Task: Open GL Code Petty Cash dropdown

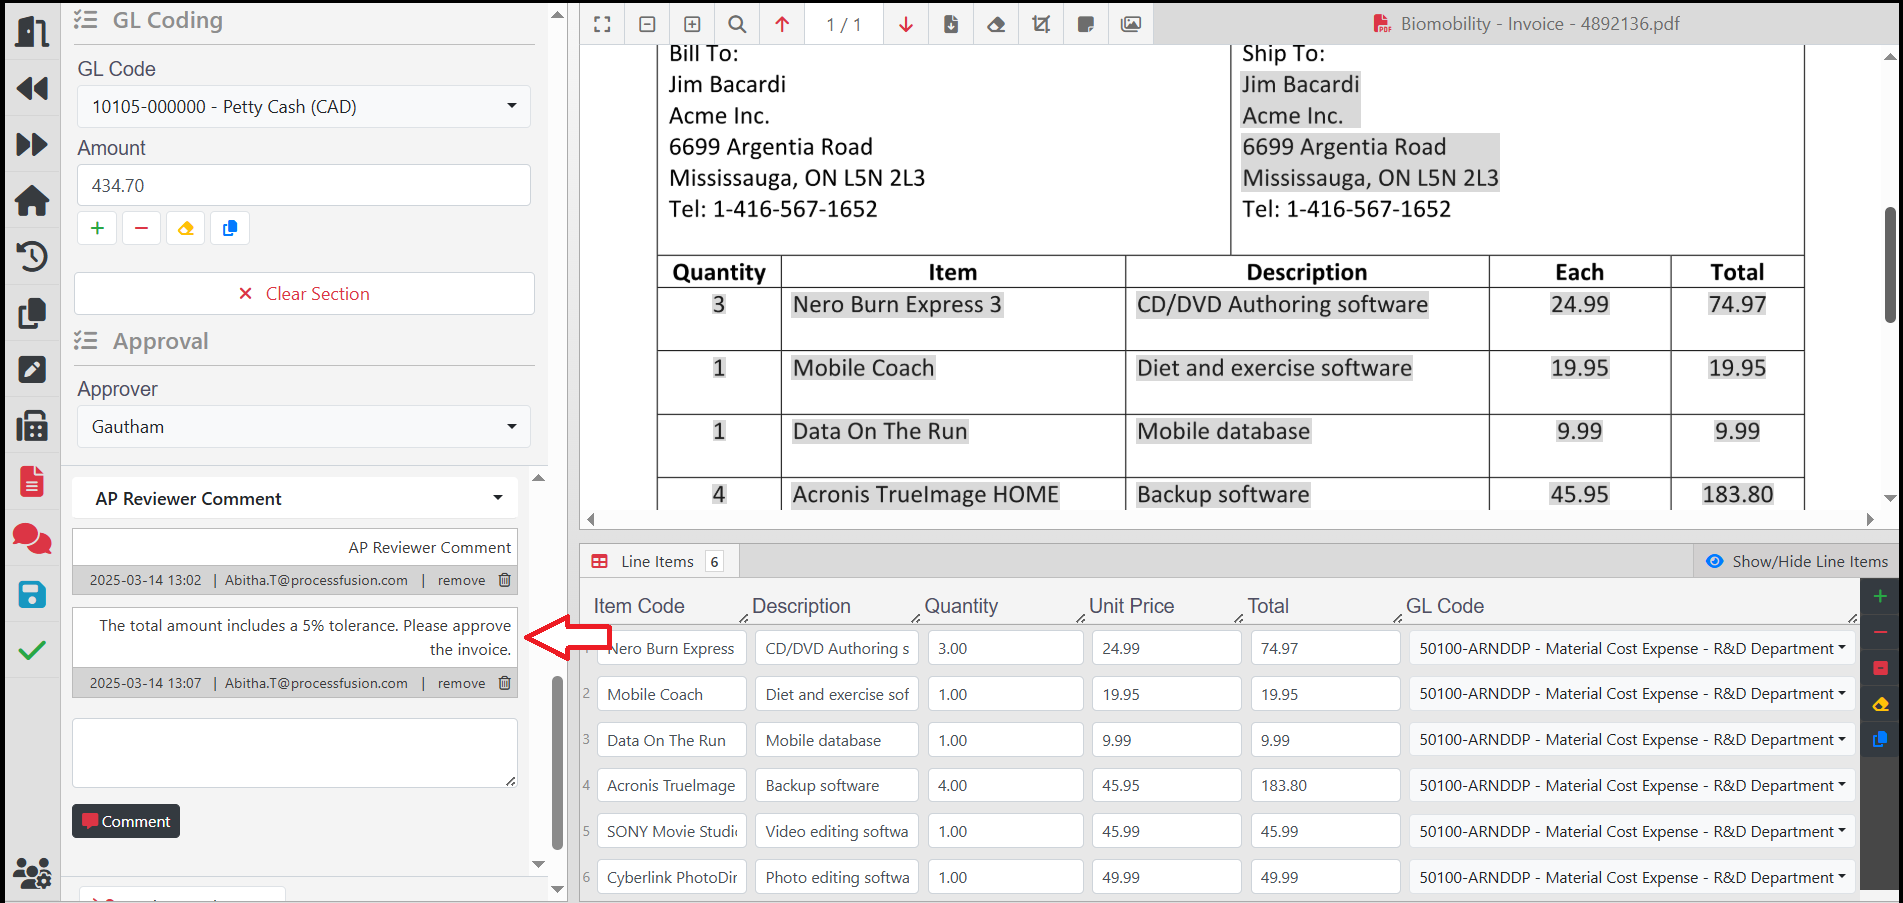Action: click(x=304, y=106)
